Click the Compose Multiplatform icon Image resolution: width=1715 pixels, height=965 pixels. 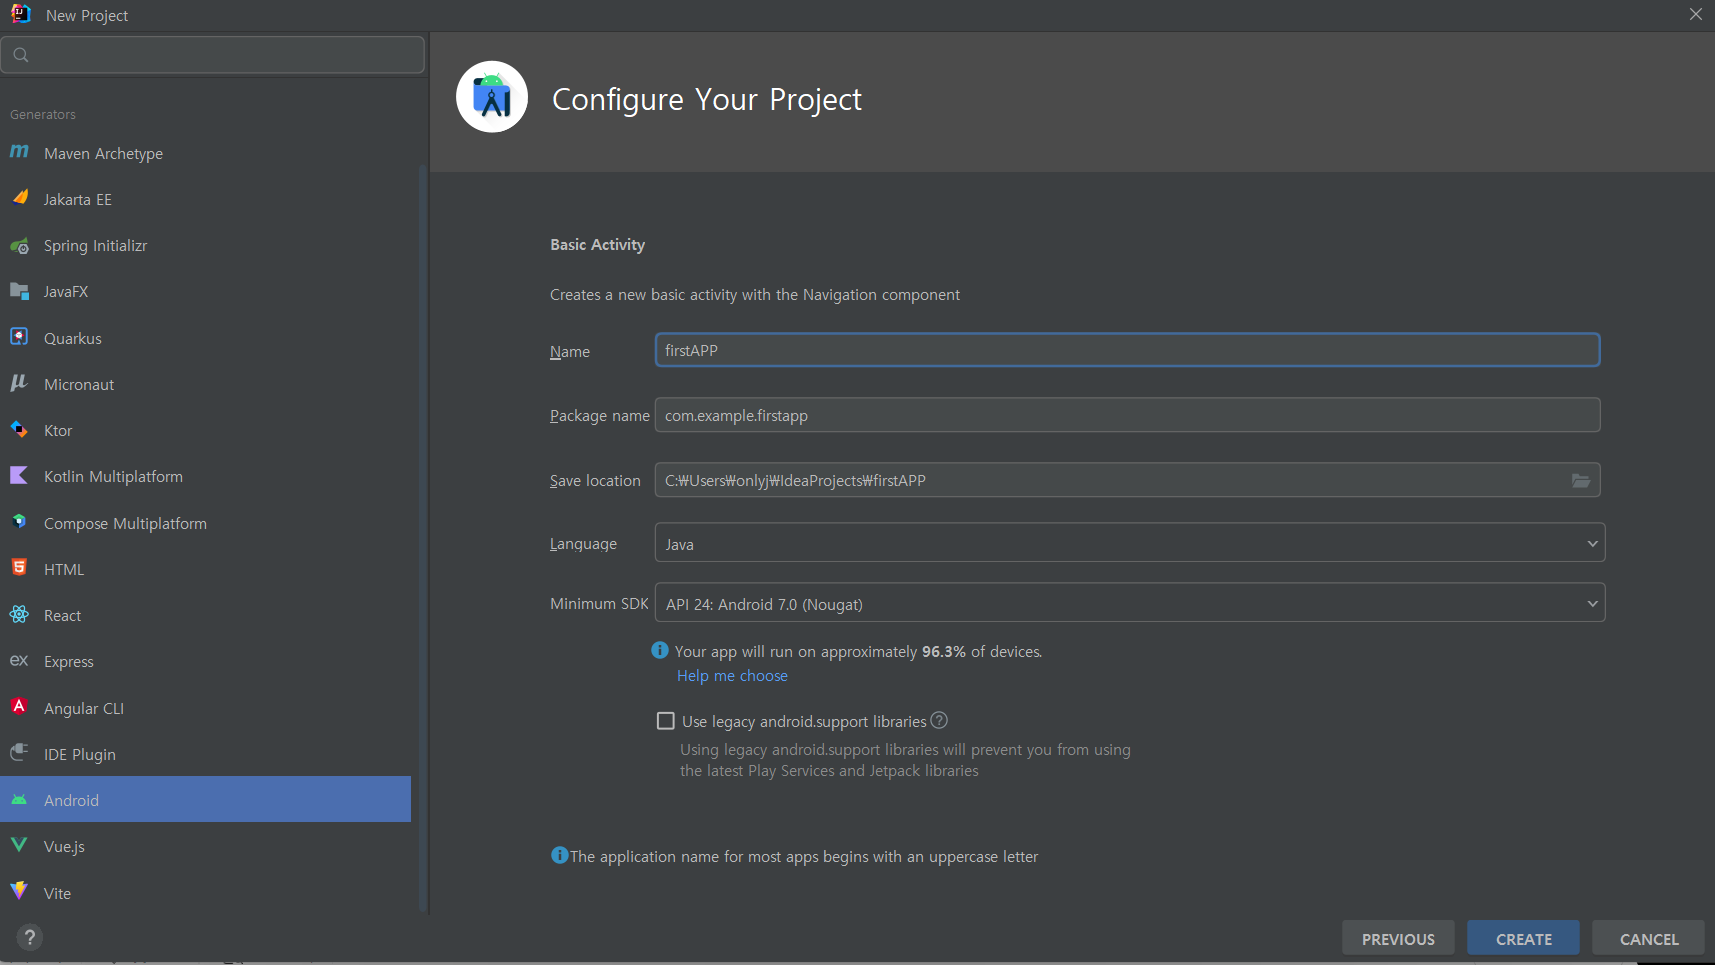[x=19, y=521]
